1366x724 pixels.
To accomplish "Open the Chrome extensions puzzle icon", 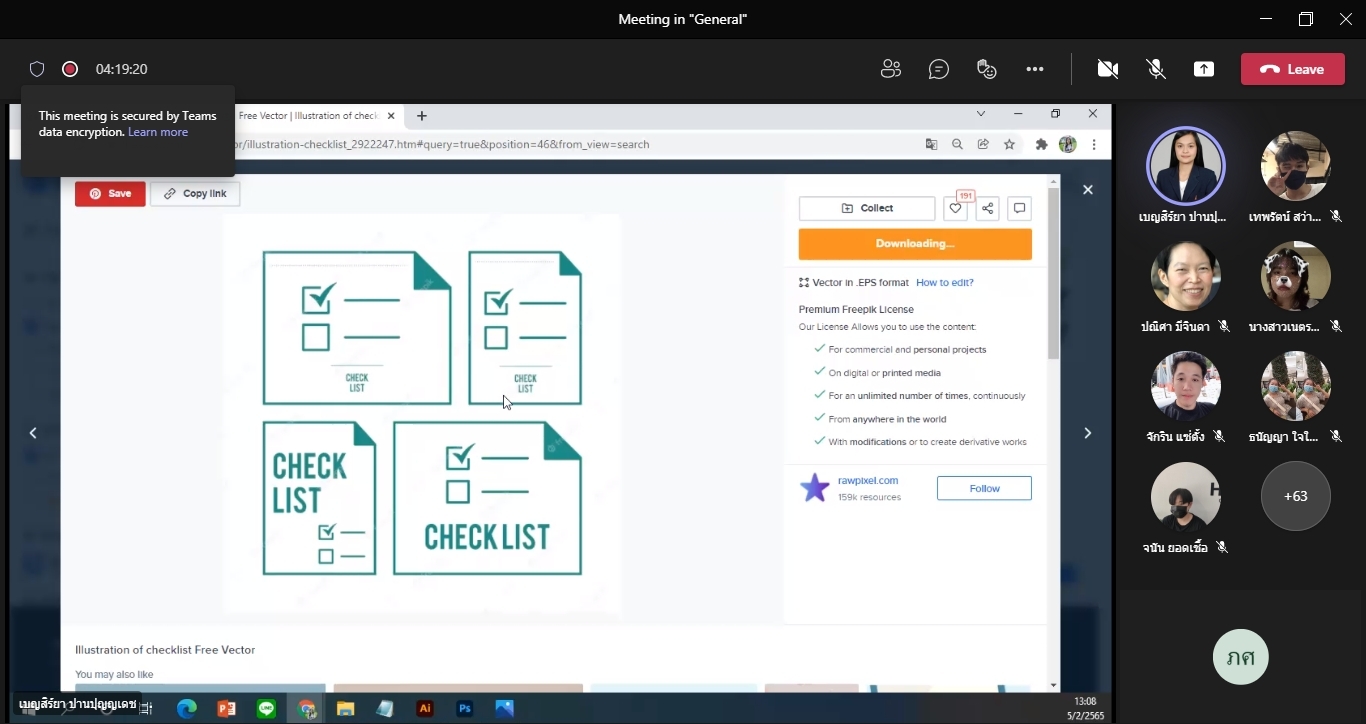I will coord(1041,144).
